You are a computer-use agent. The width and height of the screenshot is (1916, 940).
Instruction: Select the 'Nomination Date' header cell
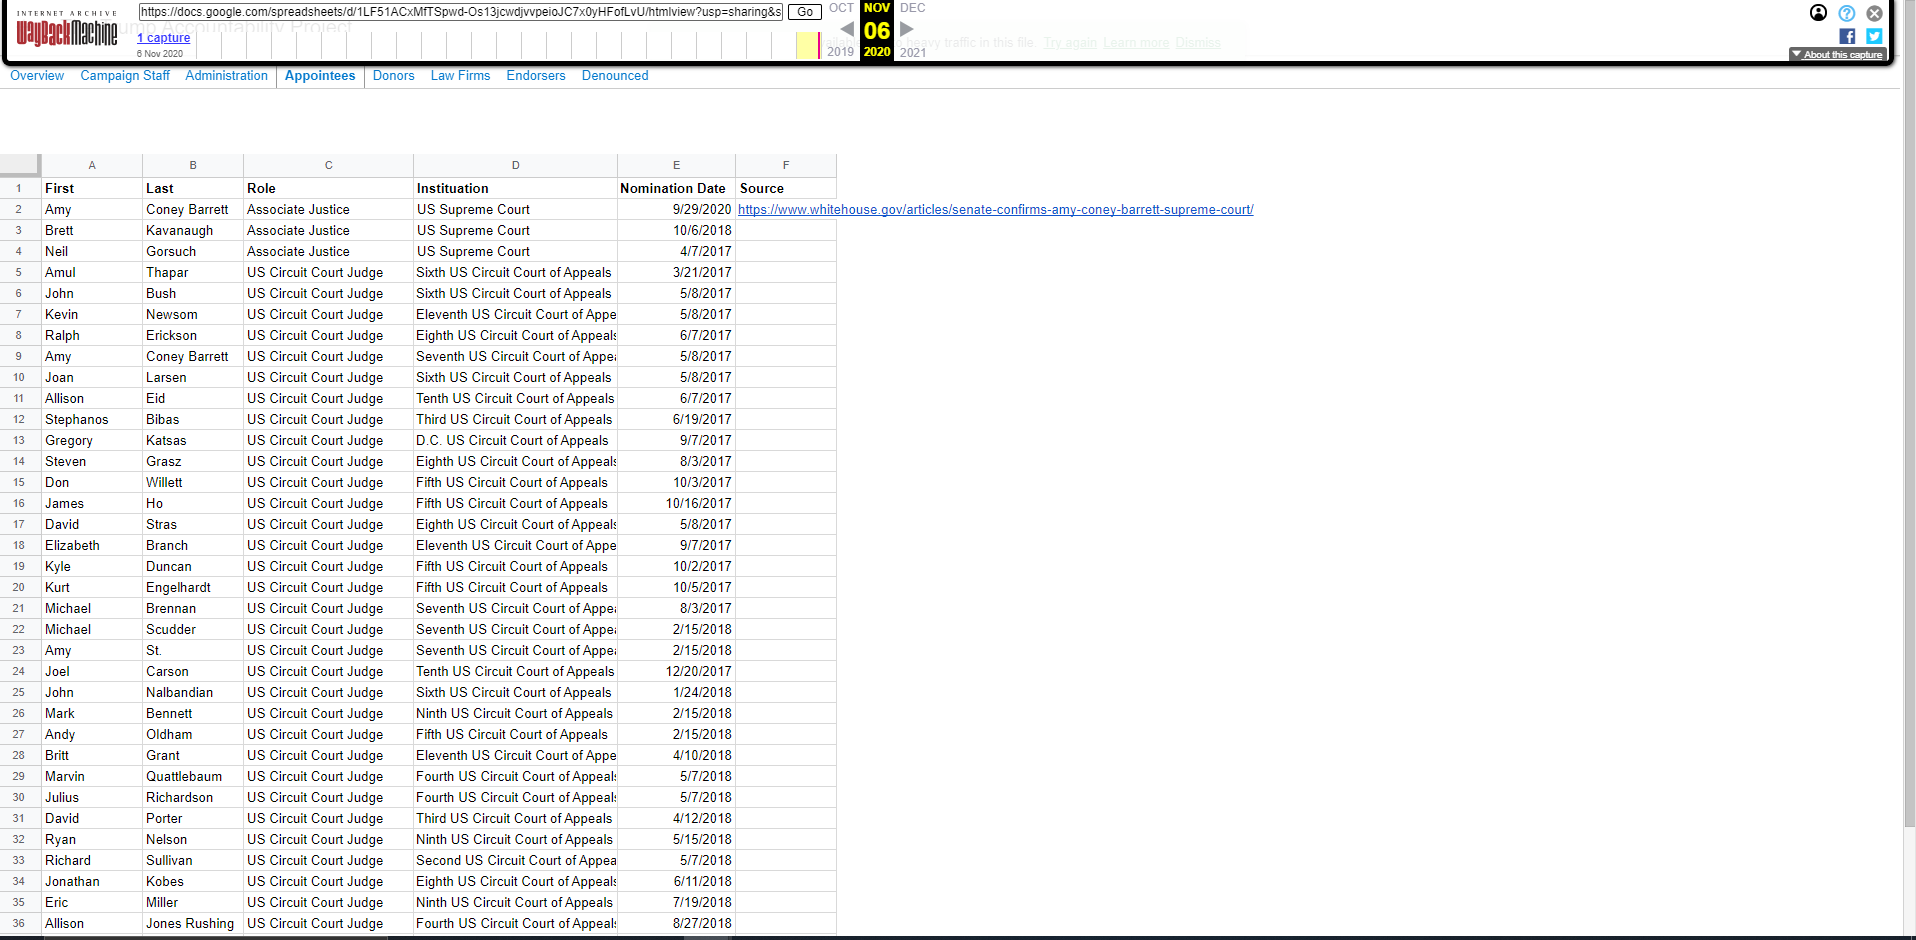[x=676, y=189]
